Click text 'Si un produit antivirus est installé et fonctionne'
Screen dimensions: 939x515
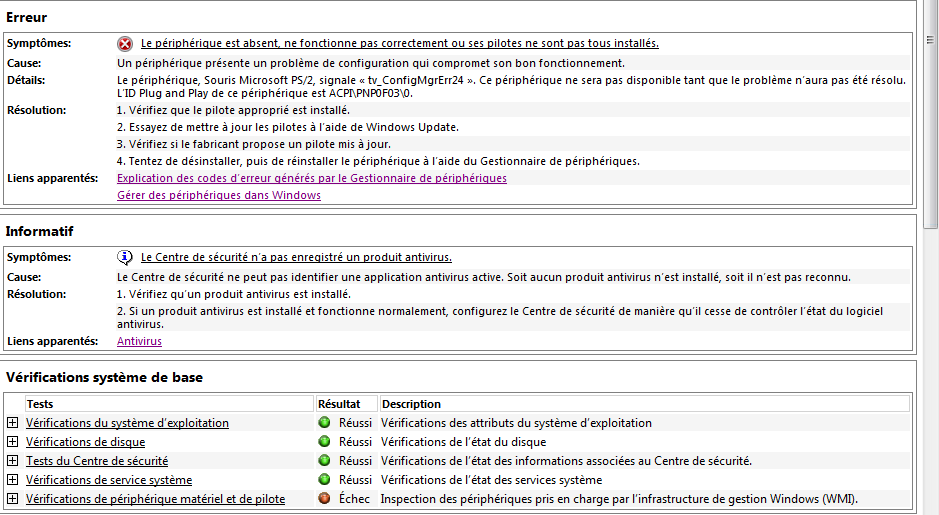pos(500,317)
